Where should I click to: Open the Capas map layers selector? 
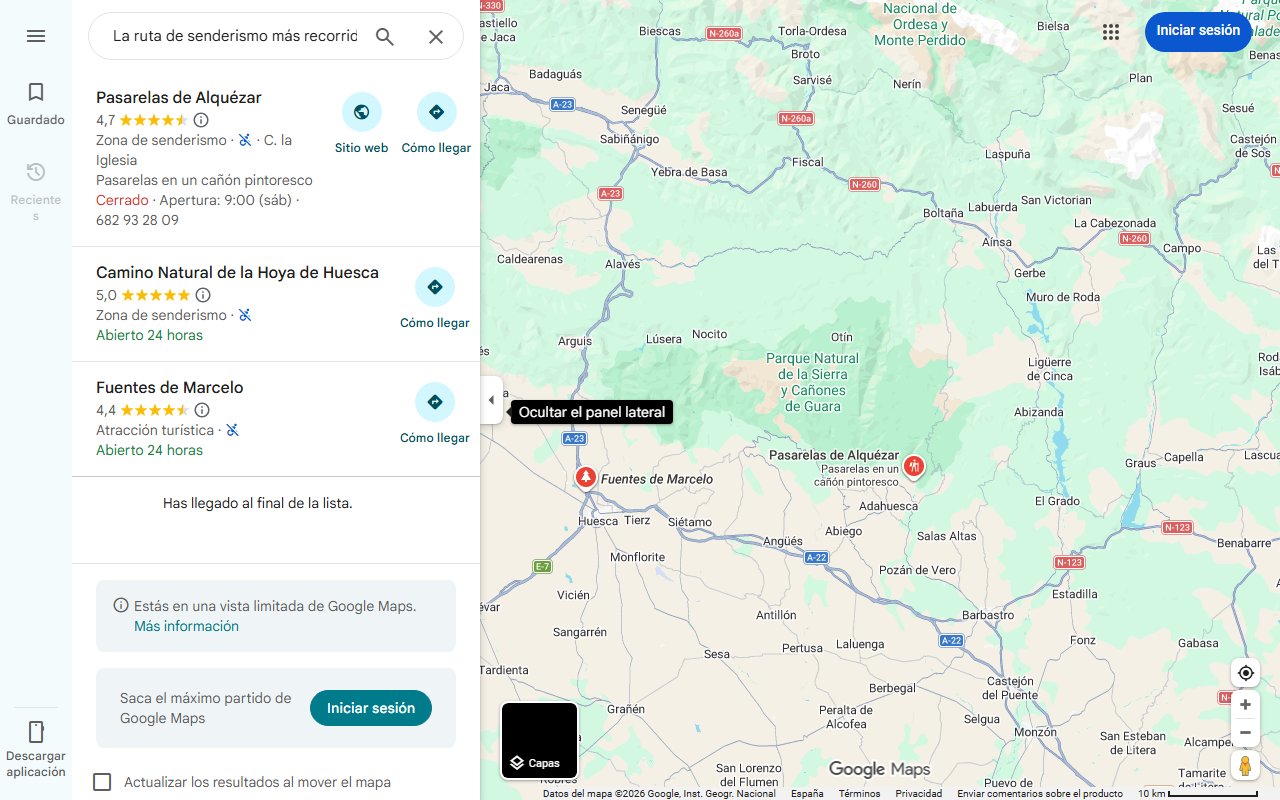(539, 740)
